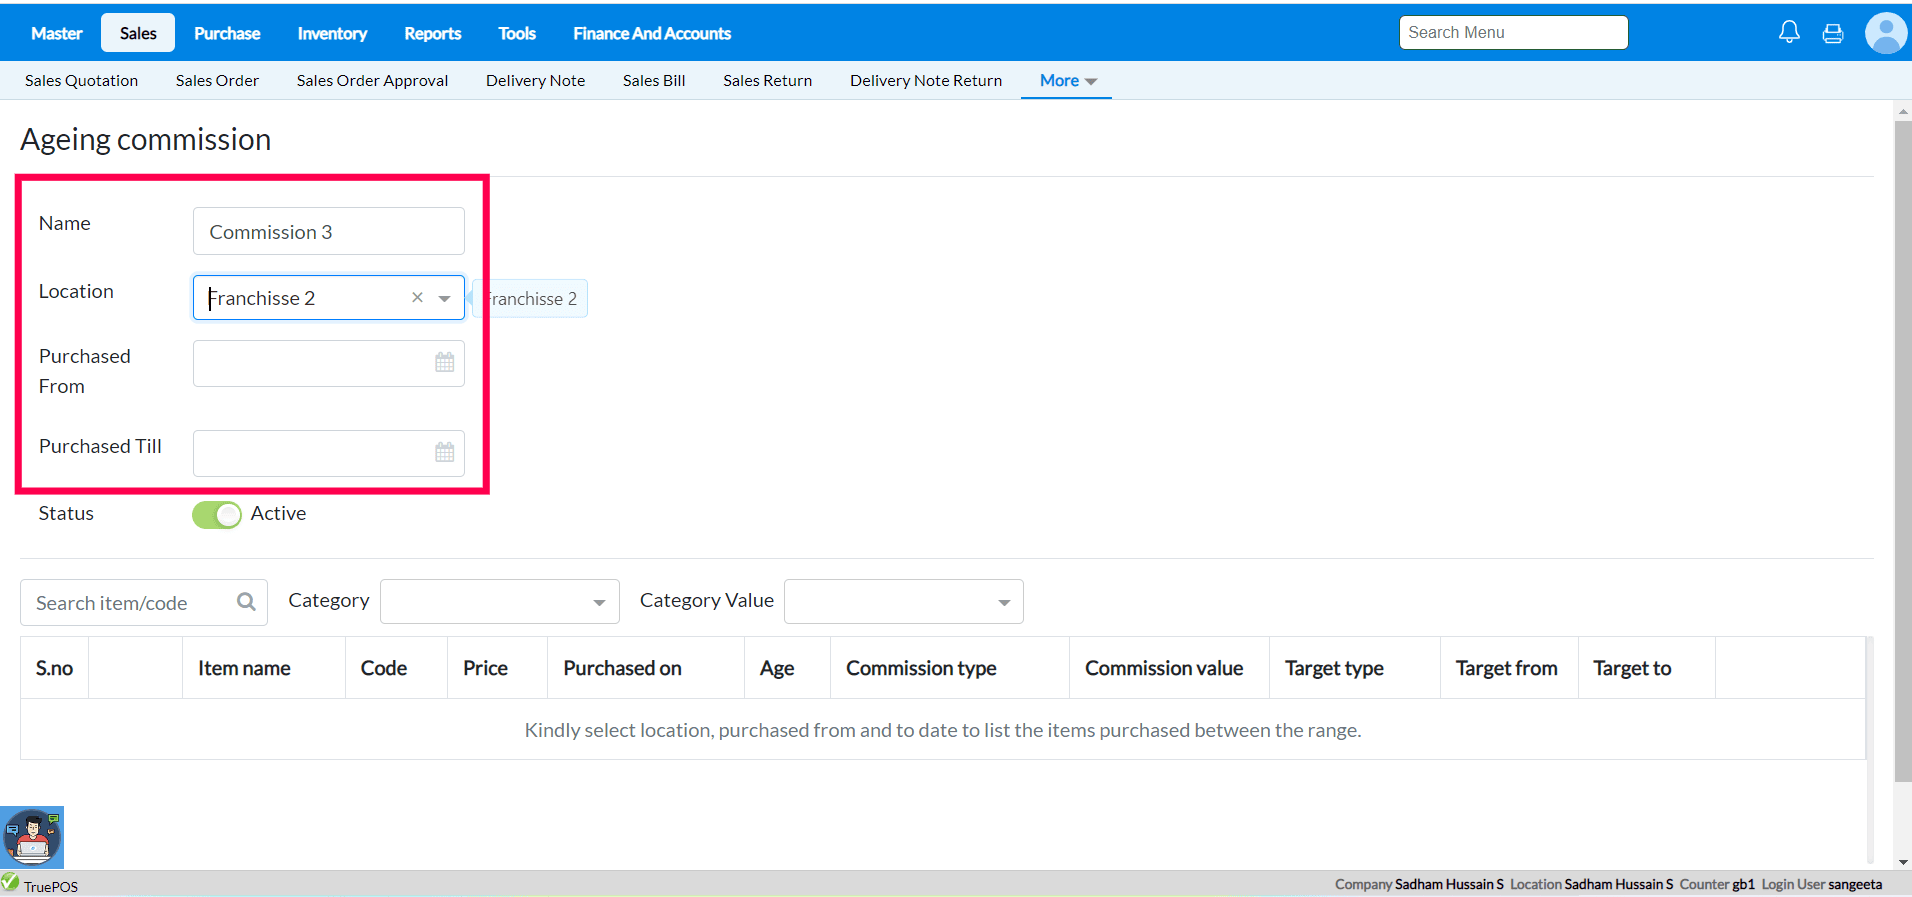
Task: Expand the Location dropdown arrow
Action: tap(444, 298)
